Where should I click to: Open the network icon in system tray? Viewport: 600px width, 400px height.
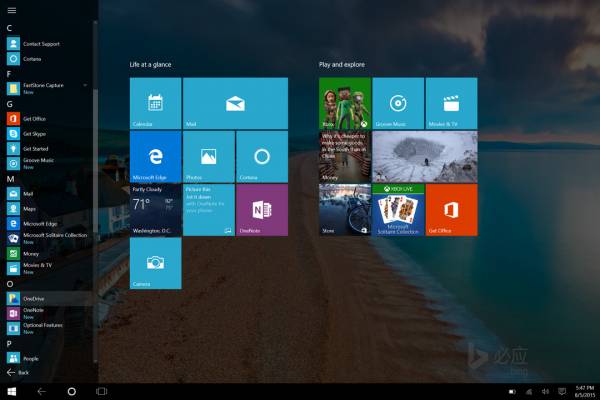[x=529, y=392]
